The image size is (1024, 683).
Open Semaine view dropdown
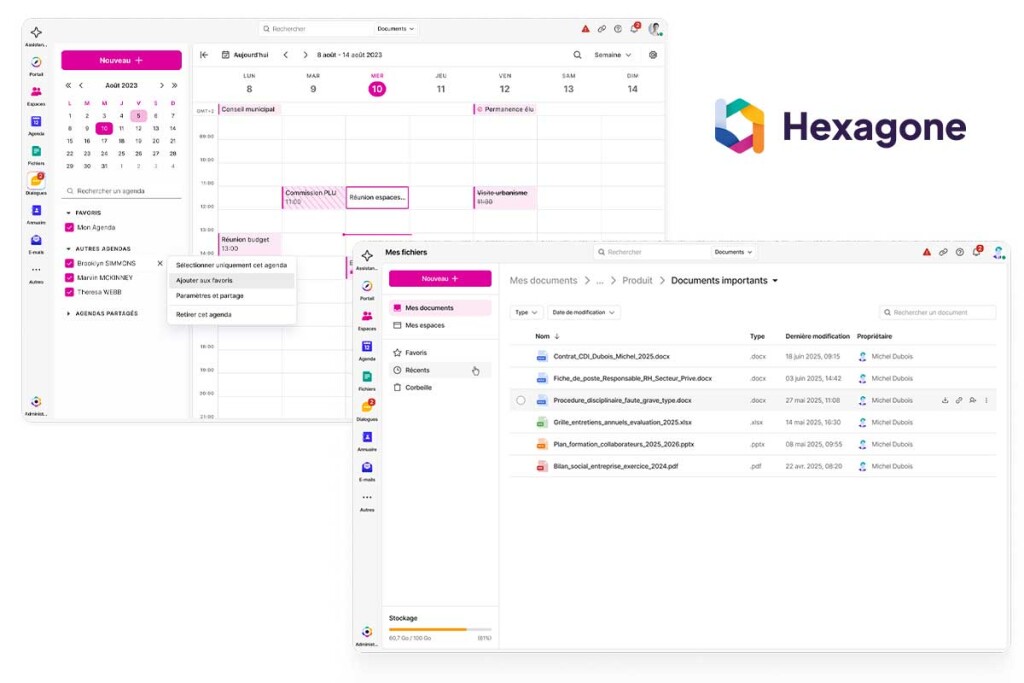(x=613, y=55)
